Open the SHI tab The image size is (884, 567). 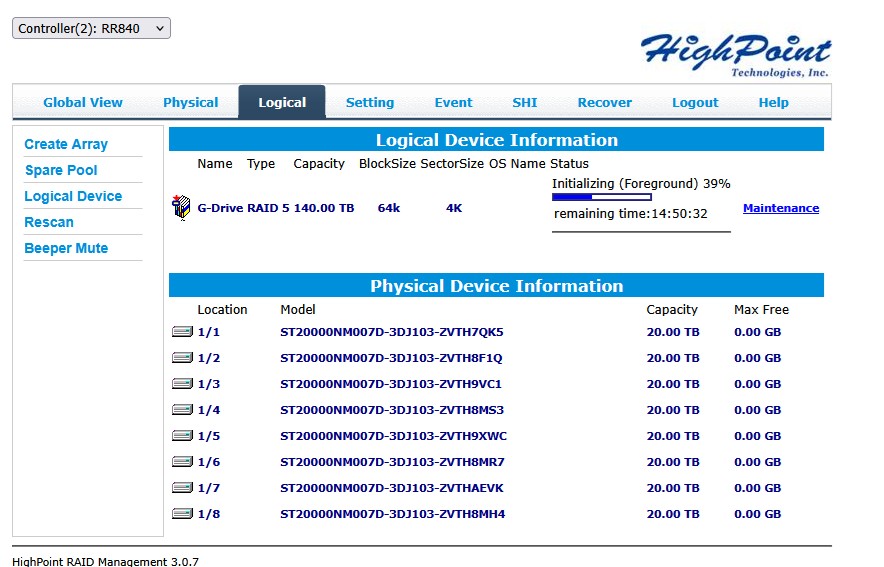[525, 103]
